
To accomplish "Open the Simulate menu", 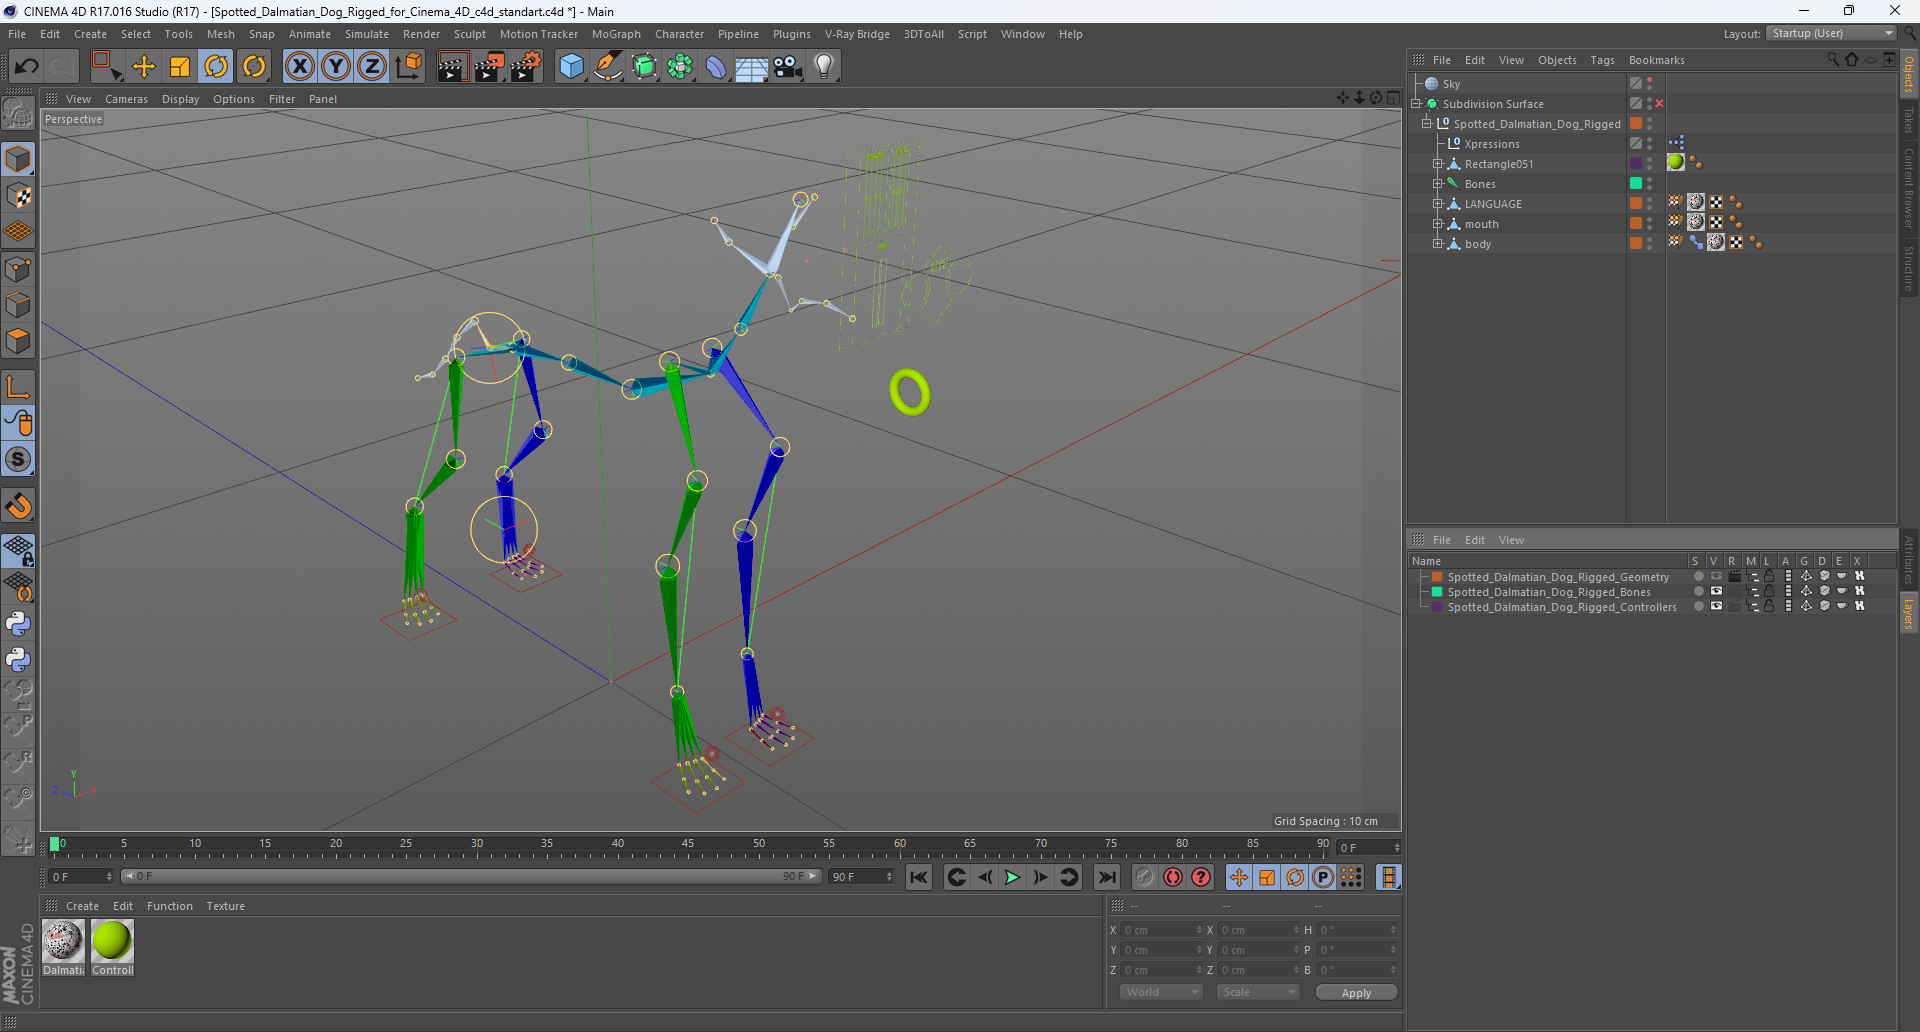I will (x=366, y=34).
